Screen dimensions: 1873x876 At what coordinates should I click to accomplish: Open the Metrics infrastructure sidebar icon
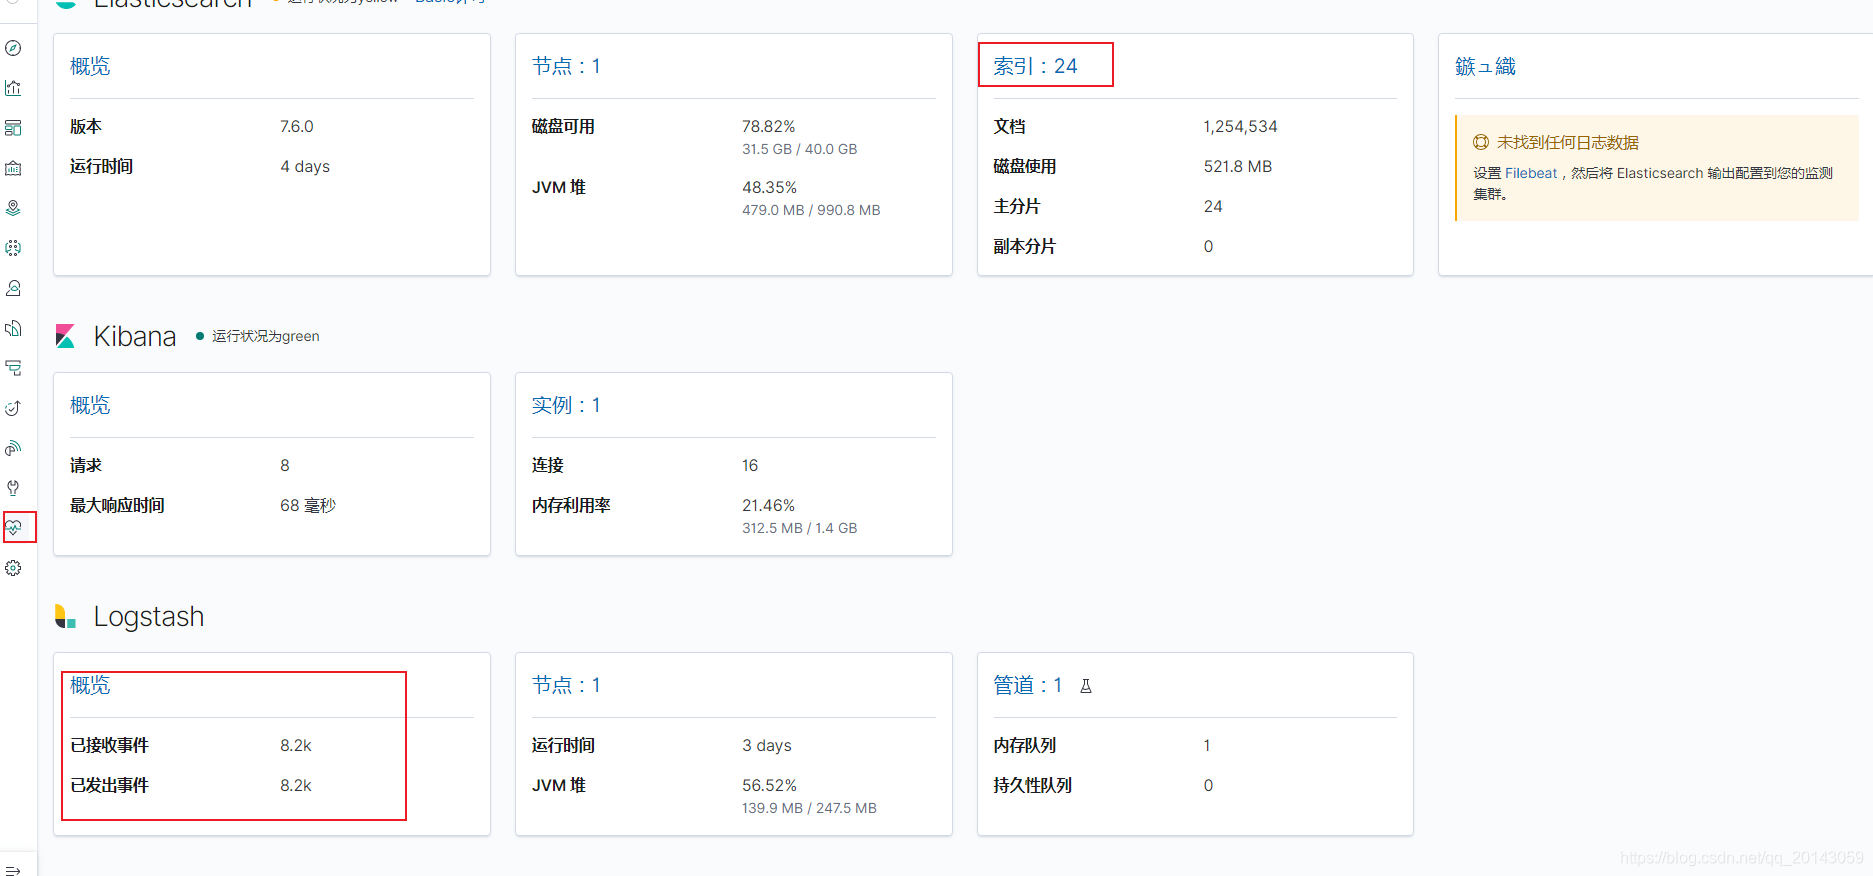[x=13, y=288]
